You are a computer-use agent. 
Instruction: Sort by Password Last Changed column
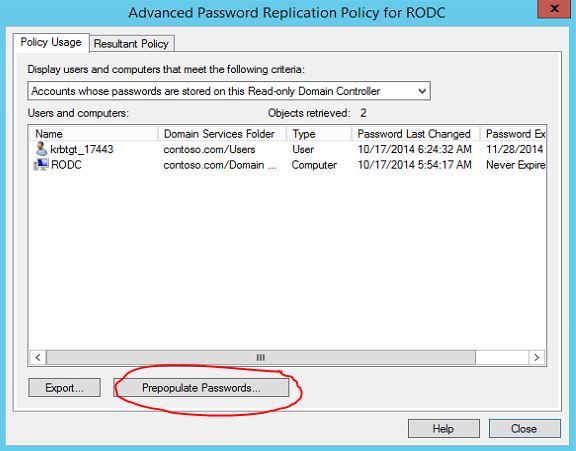(x=416, y=134)
